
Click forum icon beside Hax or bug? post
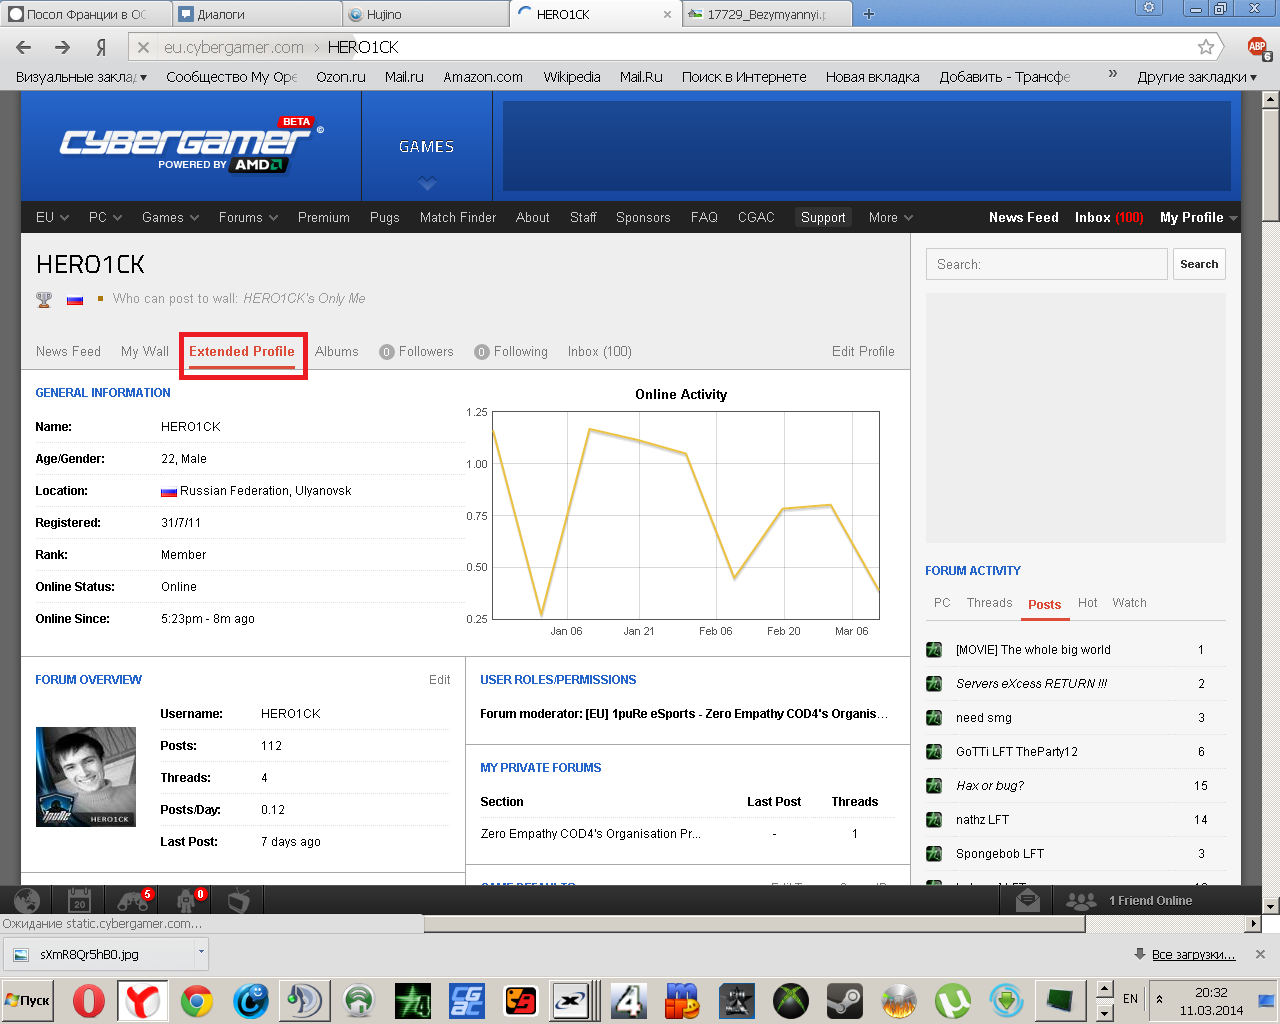pos(934,786)
